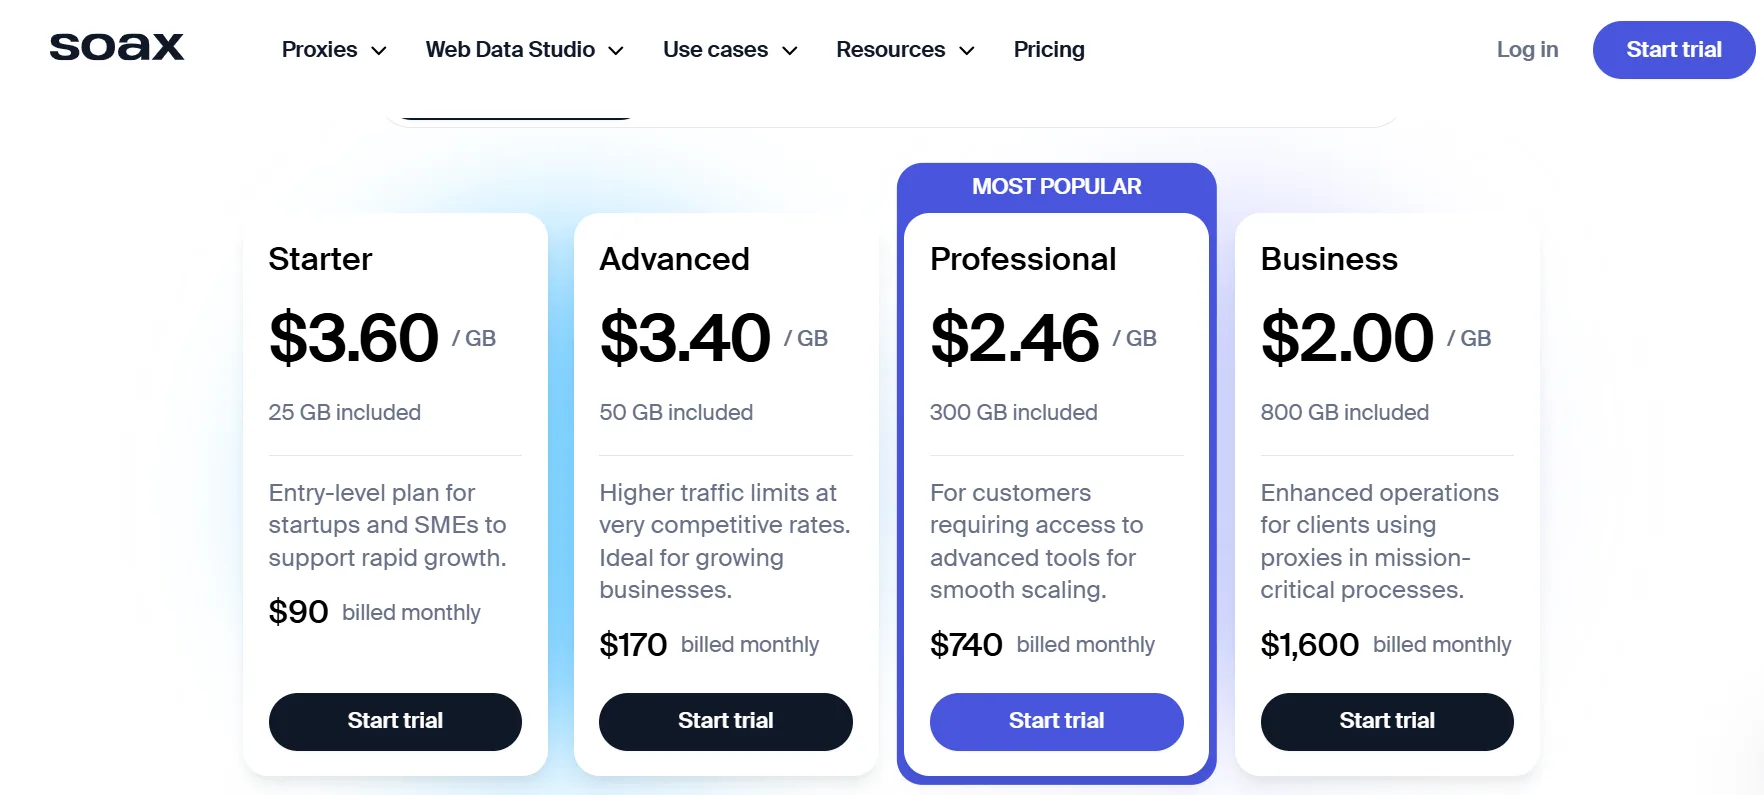Start trial for the Starter plan
The height and width of the screenshot is (795, 1764).
(395, 721)
